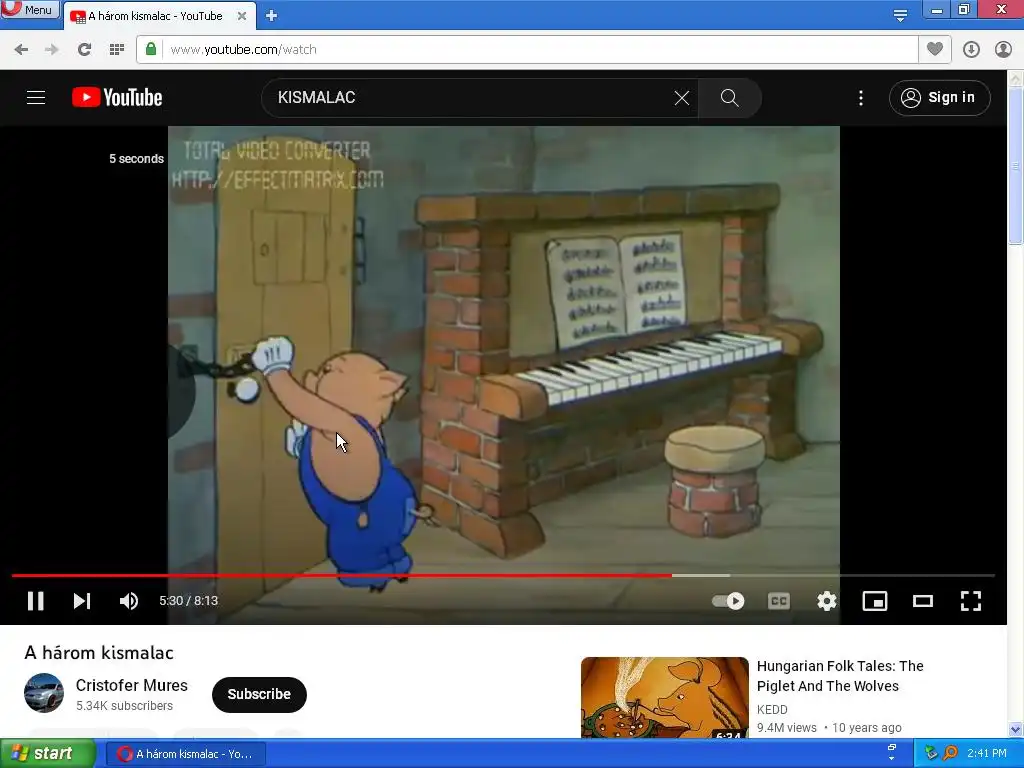This screenshot has width=1024, height=768.
Task: Select Opera taskbar window button
Action: [186, 754]
